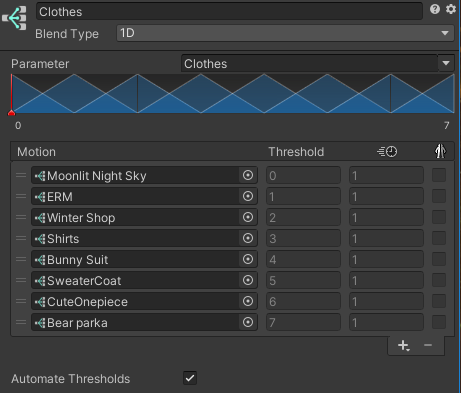Click the blend tree icon beside Clothes

14,18
